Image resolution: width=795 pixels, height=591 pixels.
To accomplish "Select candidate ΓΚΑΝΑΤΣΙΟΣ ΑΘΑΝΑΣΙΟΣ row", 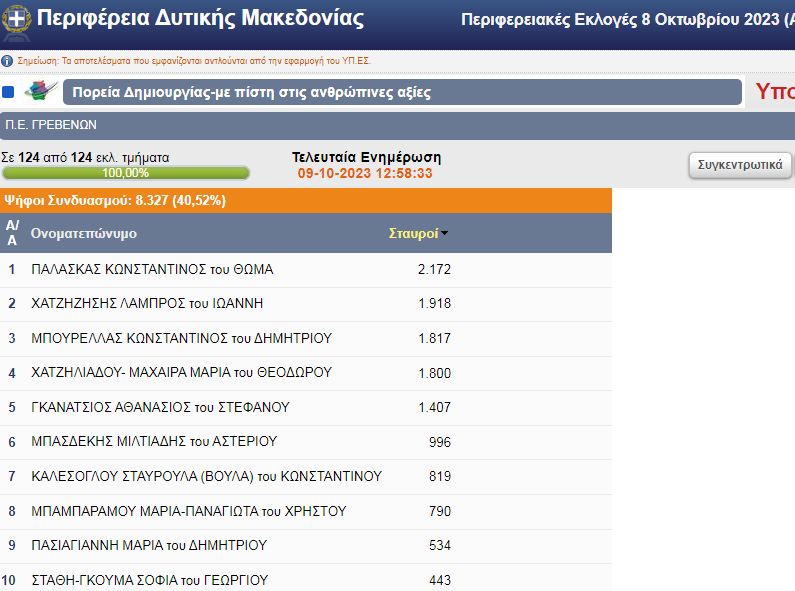I will (x=160, y=407).
